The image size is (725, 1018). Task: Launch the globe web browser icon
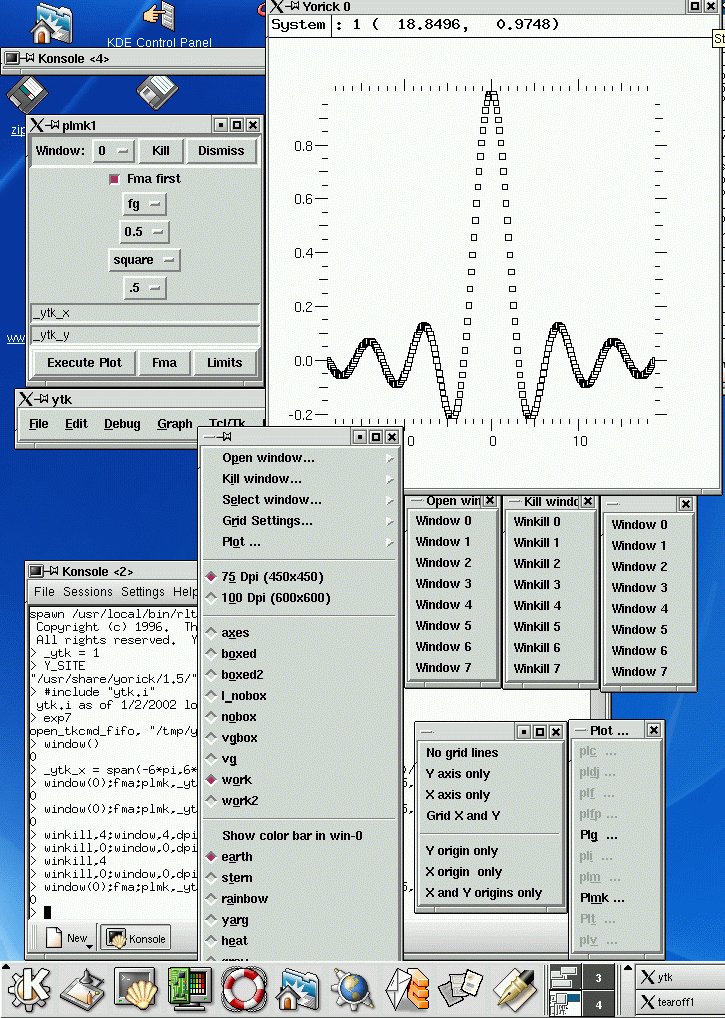tap(352, 988)
